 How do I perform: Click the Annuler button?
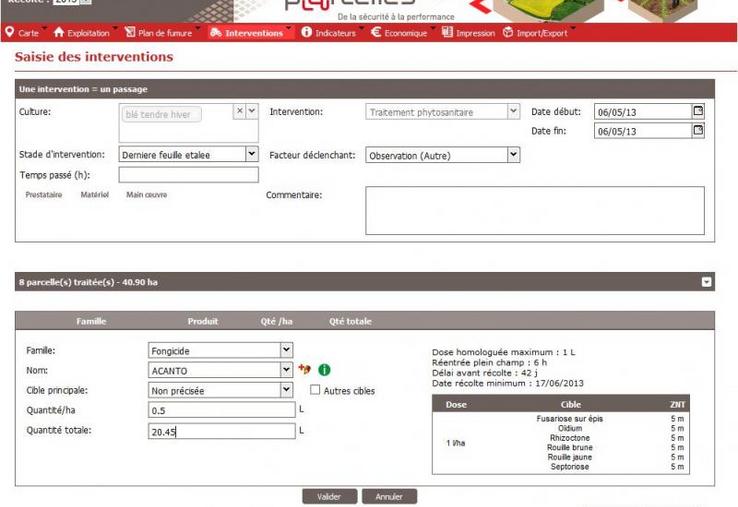pos(389,496)
